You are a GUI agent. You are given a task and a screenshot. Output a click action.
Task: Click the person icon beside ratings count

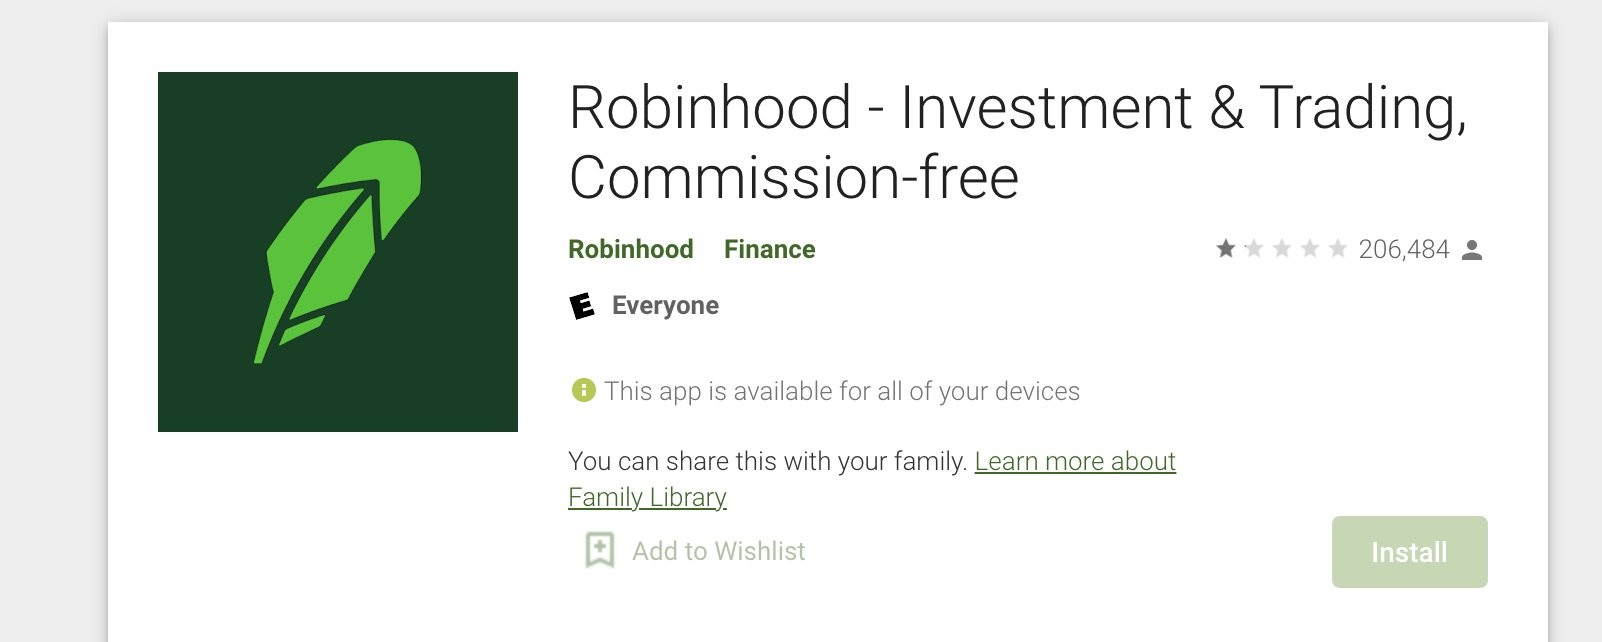point(1472,250)
